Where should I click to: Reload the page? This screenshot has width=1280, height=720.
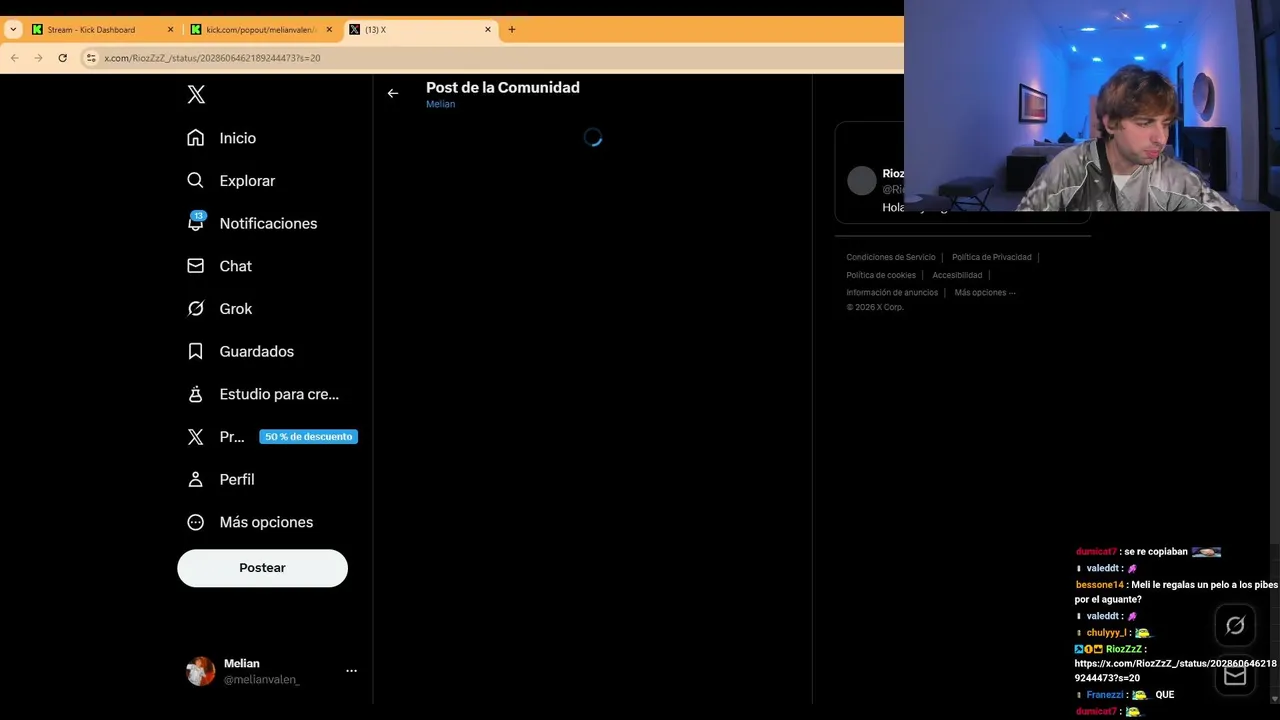(62, 58)
